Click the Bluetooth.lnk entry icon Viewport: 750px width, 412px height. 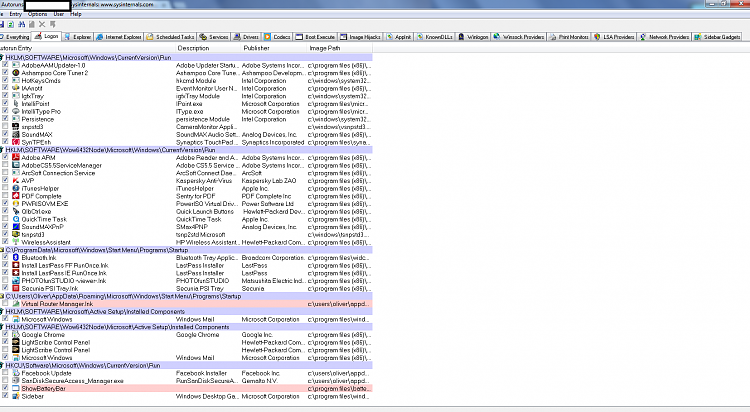click(x=16, y=257)
